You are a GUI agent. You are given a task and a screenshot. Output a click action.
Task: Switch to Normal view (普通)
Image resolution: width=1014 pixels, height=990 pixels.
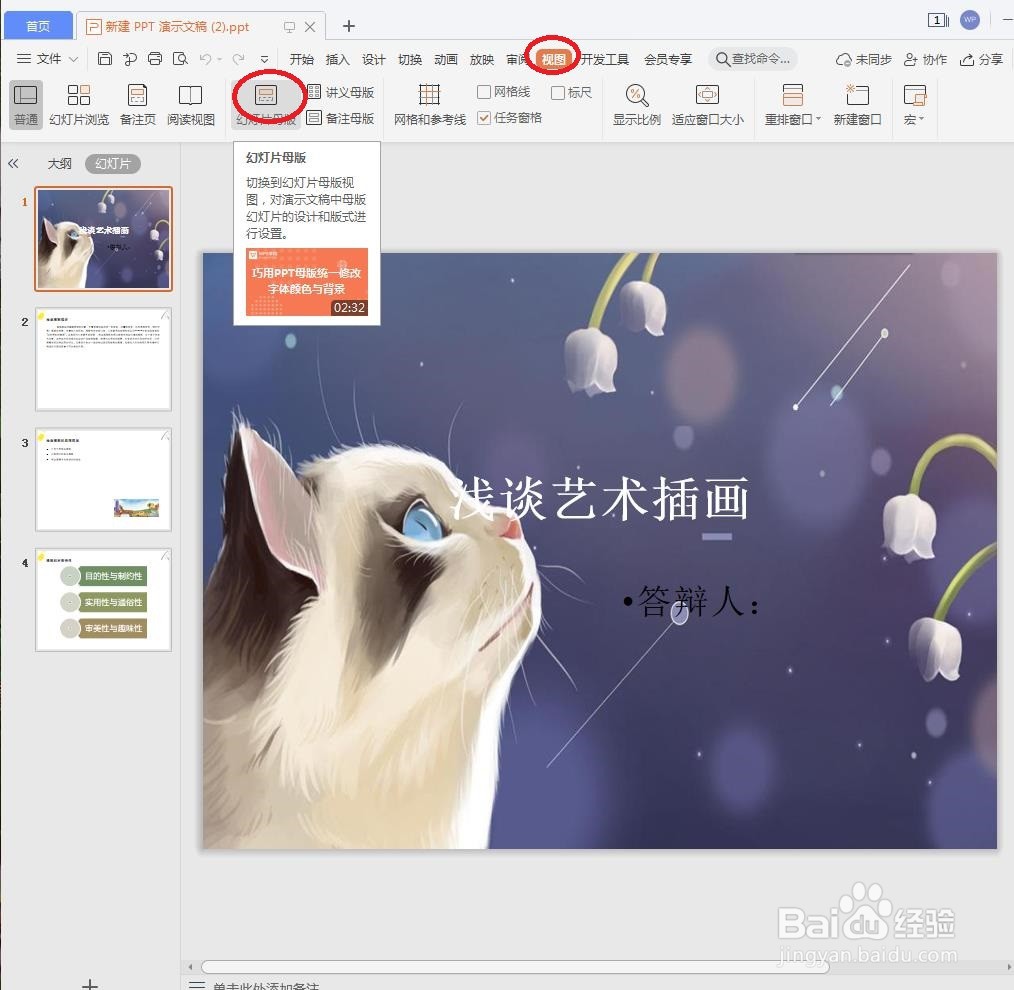click(x=26, y=104)
